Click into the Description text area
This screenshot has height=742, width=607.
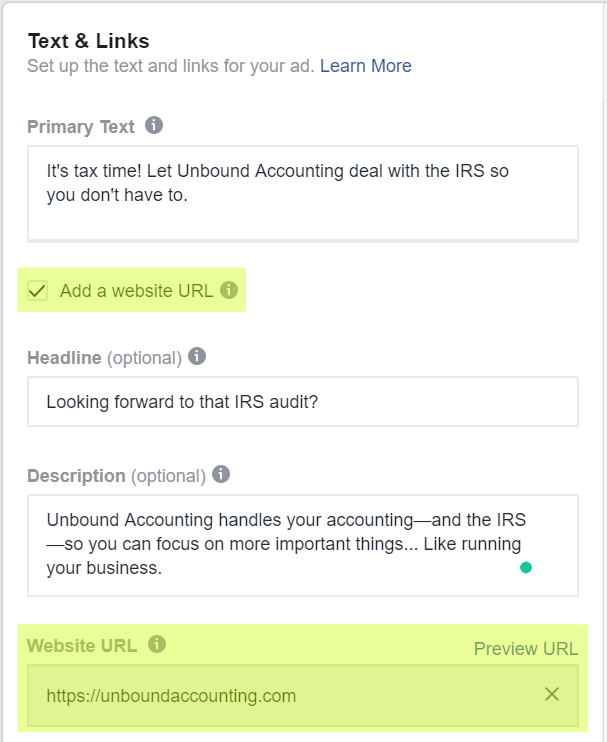point(303,545)
